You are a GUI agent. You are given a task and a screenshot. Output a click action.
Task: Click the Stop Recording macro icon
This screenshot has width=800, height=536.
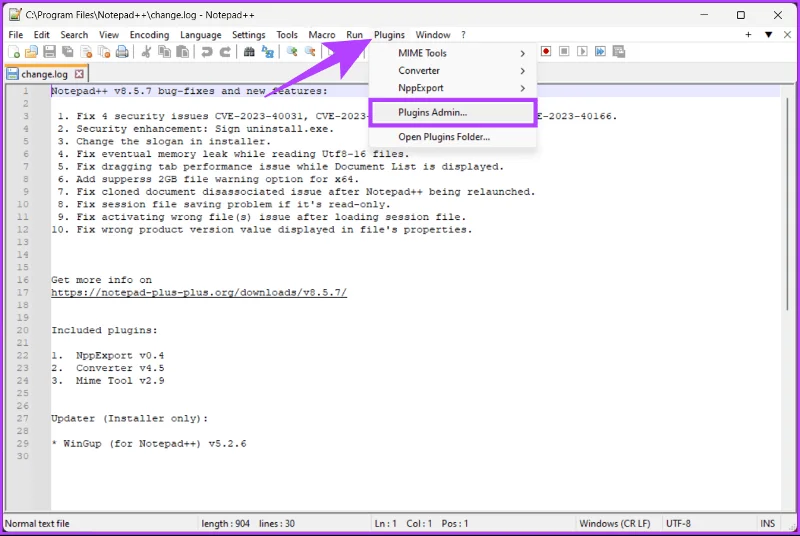coord(564,52)
